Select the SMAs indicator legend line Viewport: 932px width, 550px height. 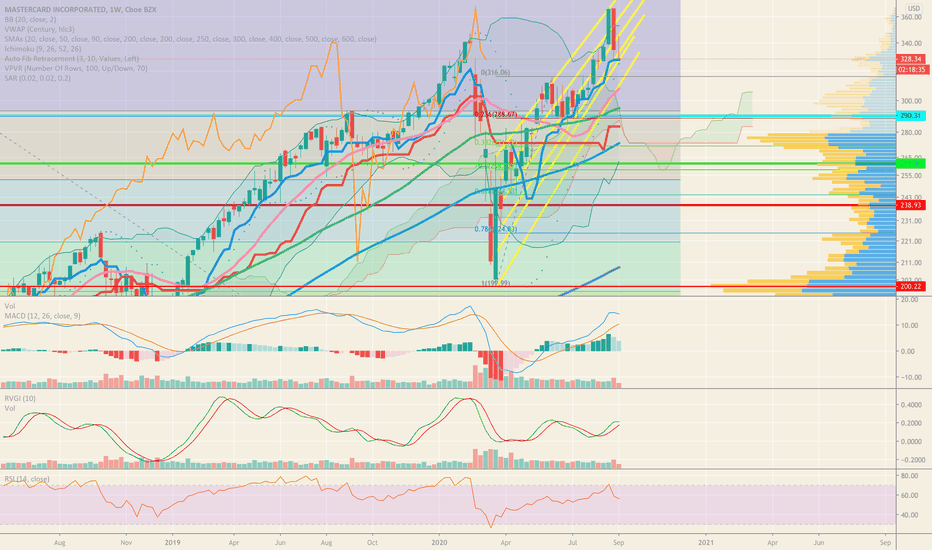coord(190,39)
